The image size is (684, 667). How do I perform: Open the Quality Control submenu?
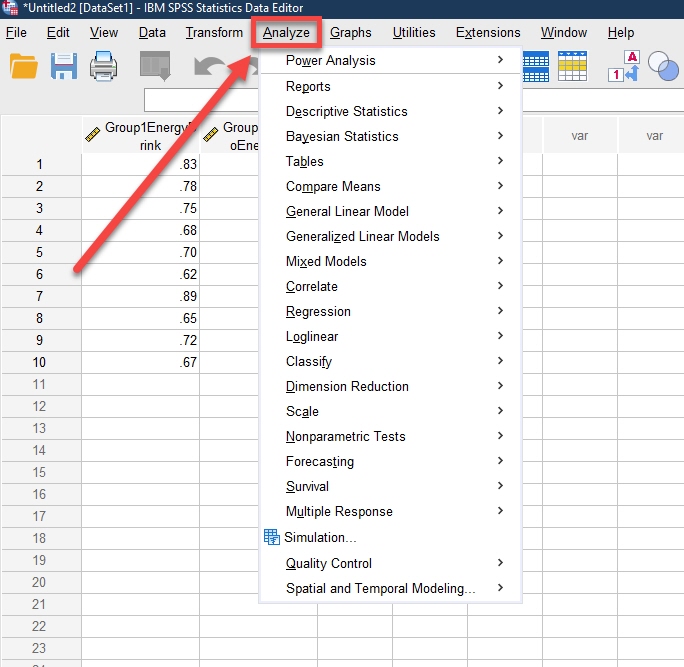pos(390,563)
